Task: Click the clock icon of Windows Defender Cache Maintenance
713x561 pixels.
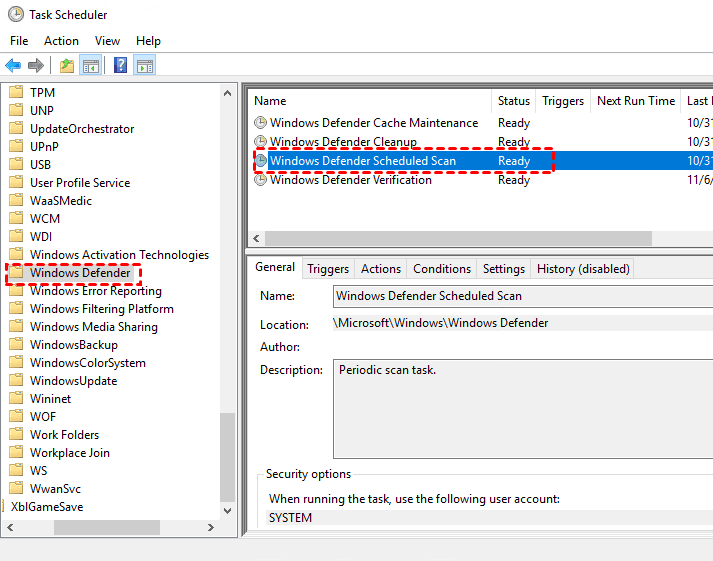Action: (260, 123)
